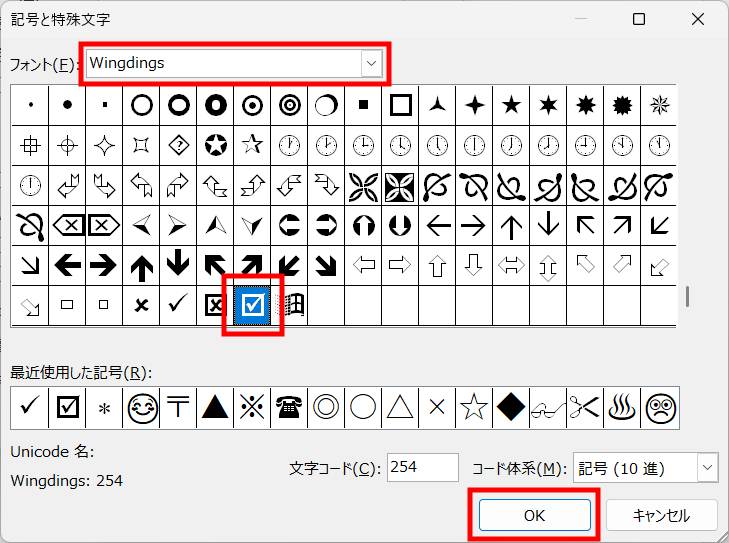The height and width of the screenshot is (543, 729).
Task: Select the outlined up arrow symbol
Action: coord(437,266)
